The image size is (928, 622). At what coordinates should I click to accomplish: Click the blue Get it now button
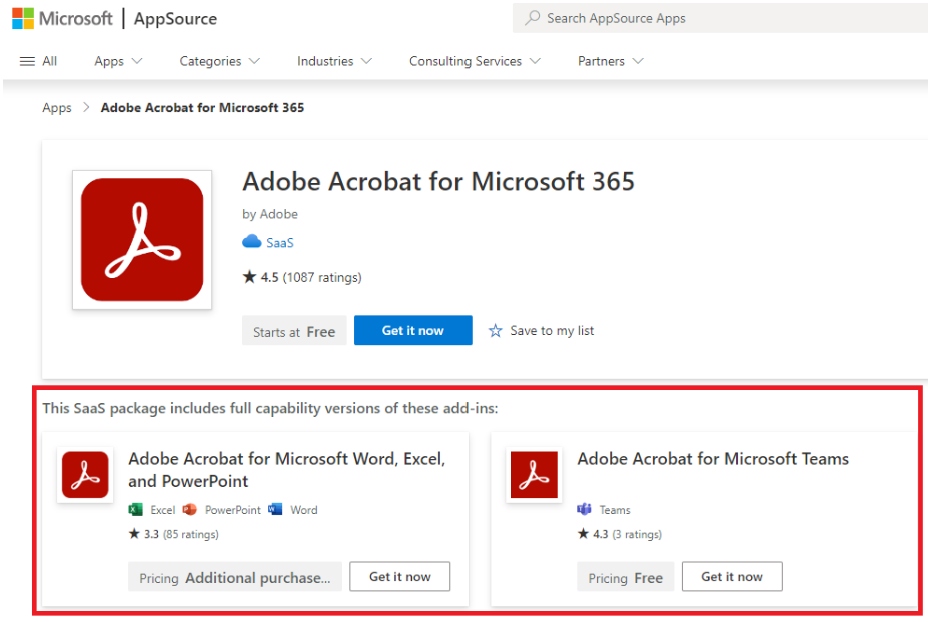pyautogui.click(x=413, y=330)
